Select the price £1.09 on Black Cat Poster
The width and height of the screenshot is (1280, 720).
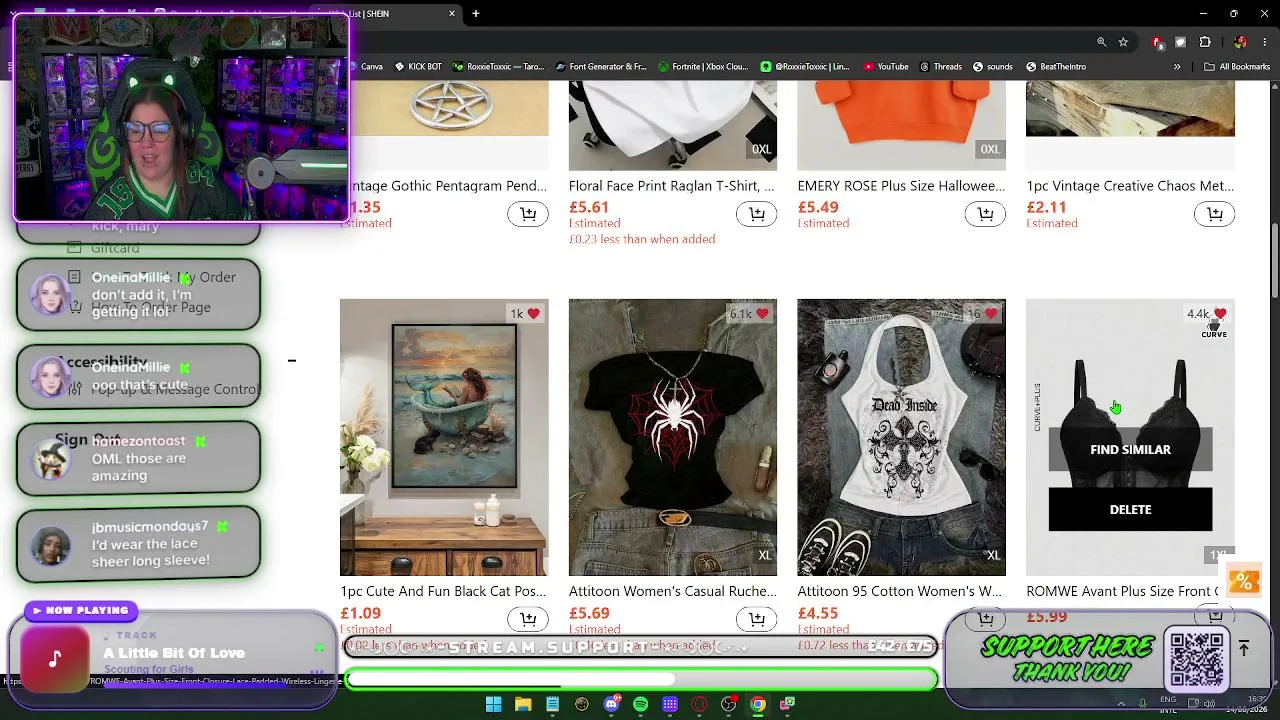[360, 613]
